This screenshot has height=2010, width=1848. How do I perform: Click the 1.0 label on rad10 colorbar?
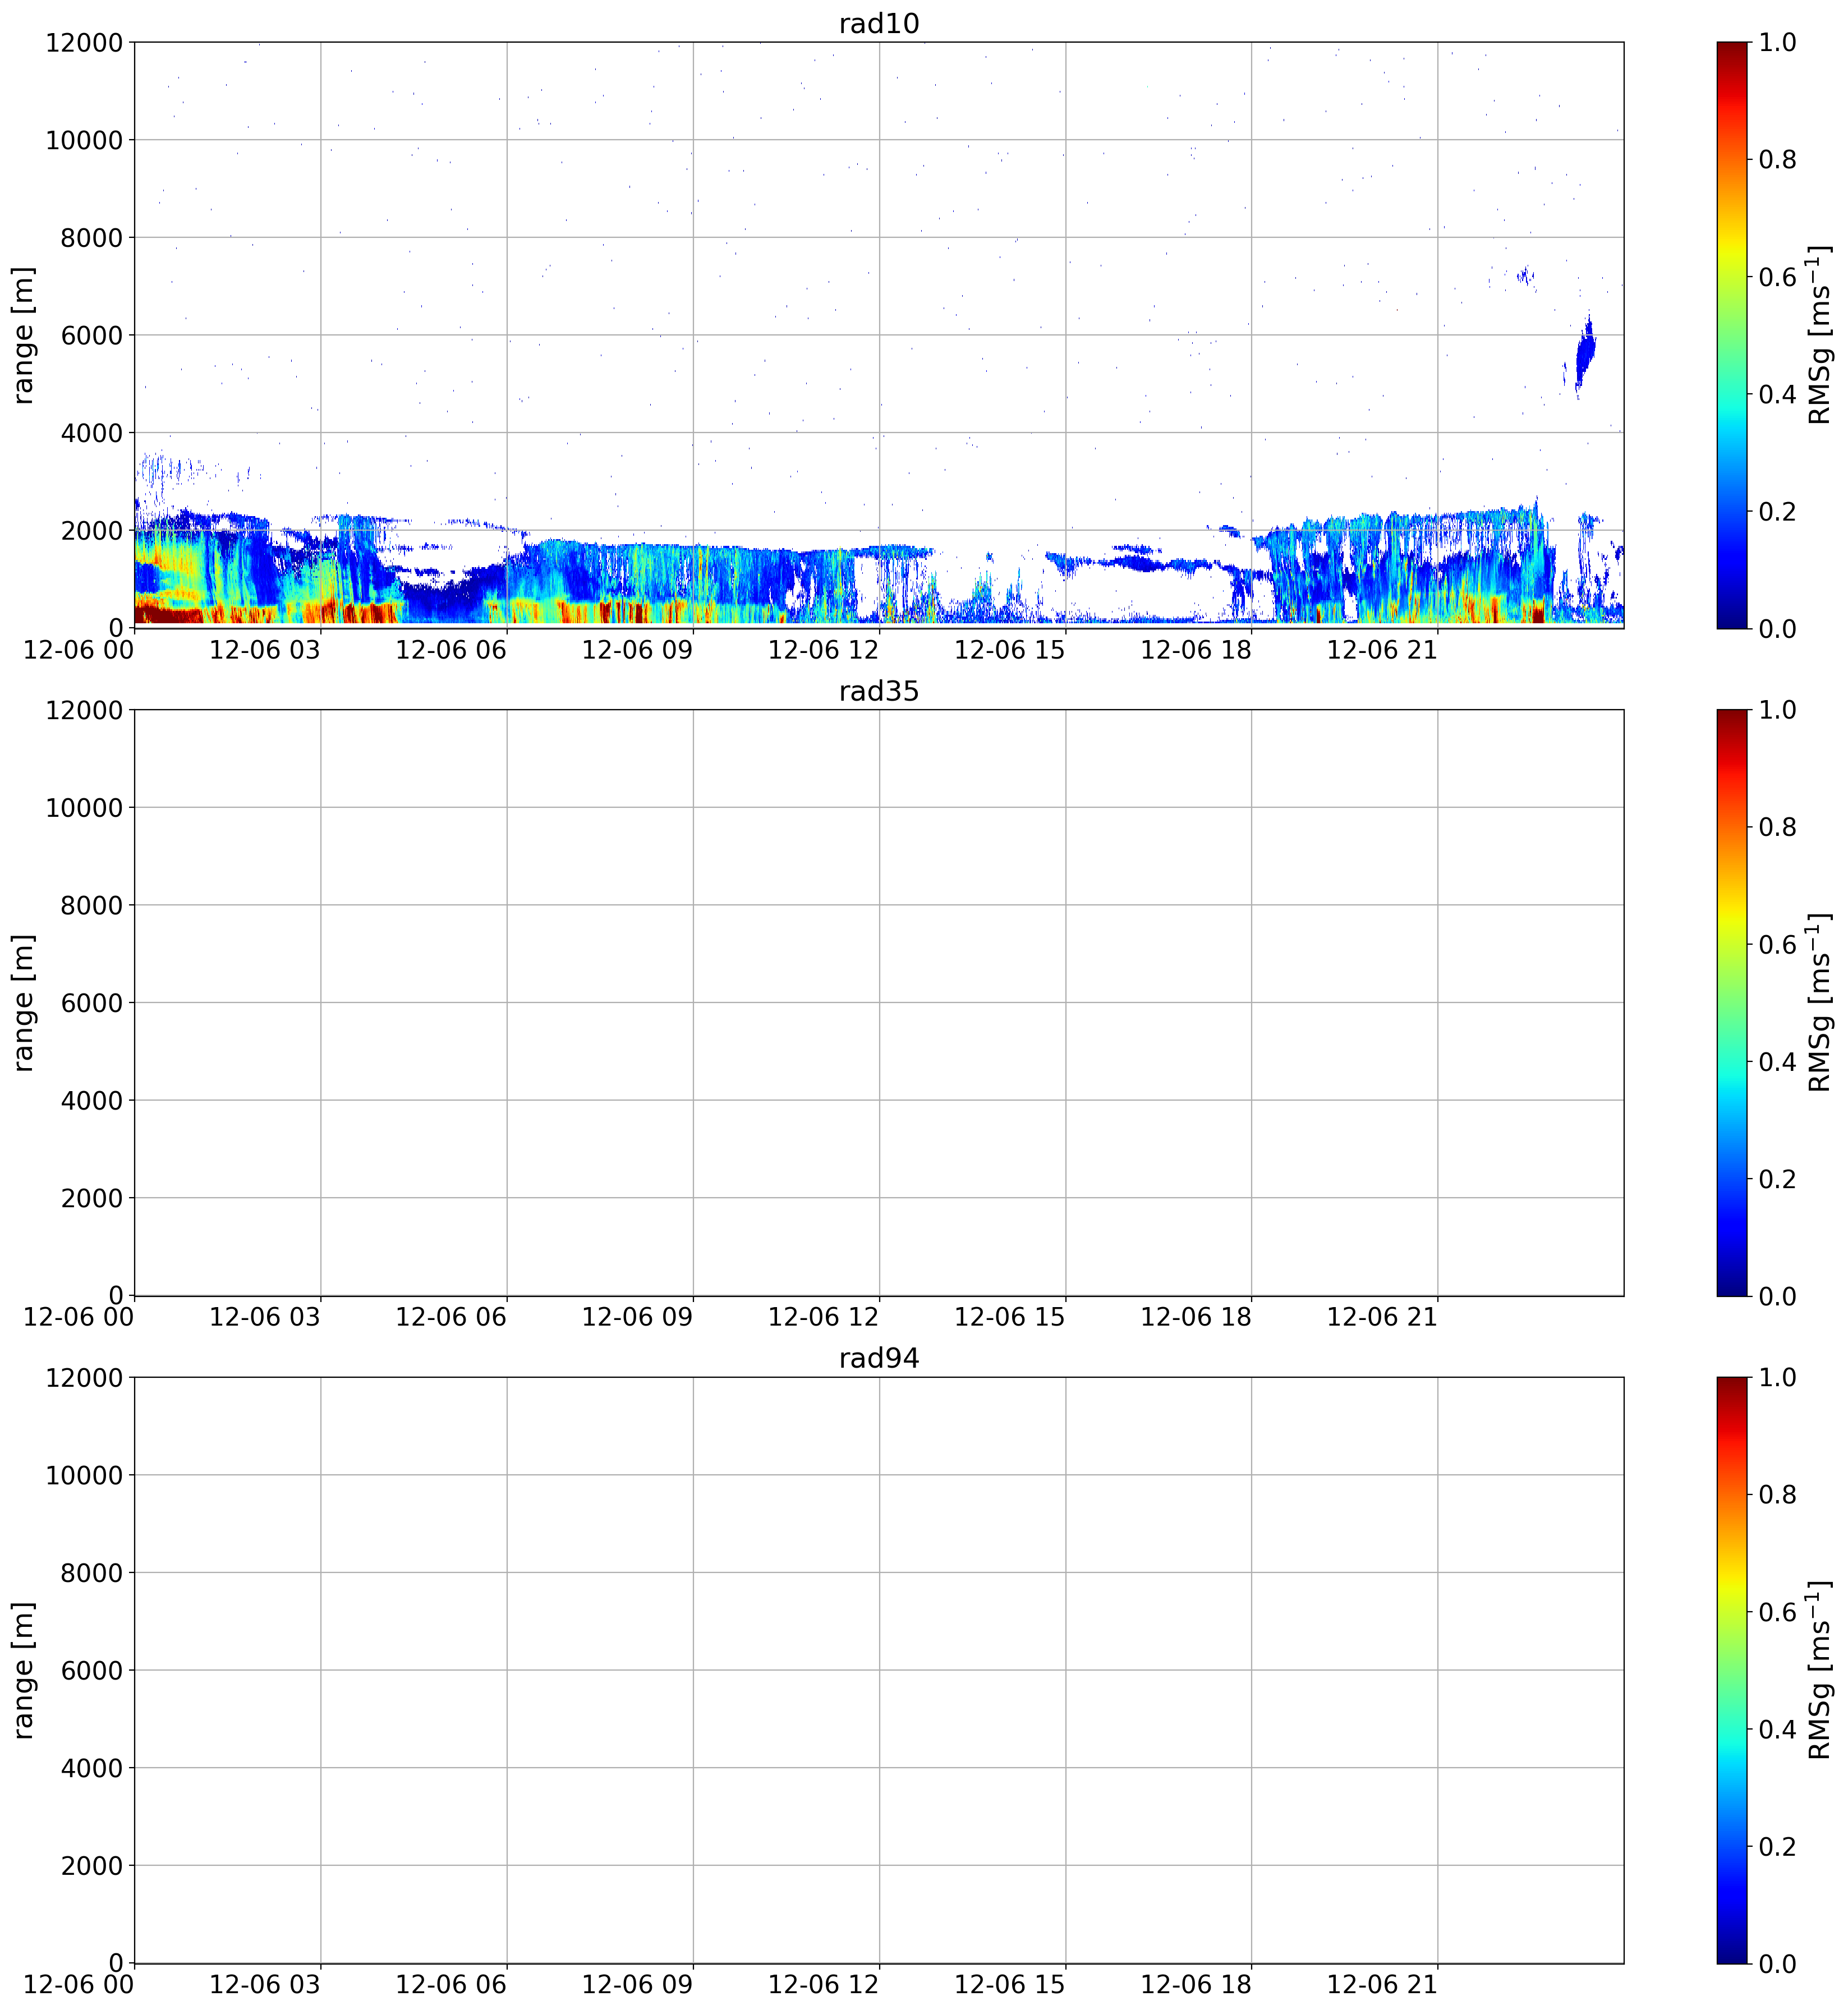(x=1777, y=42)
